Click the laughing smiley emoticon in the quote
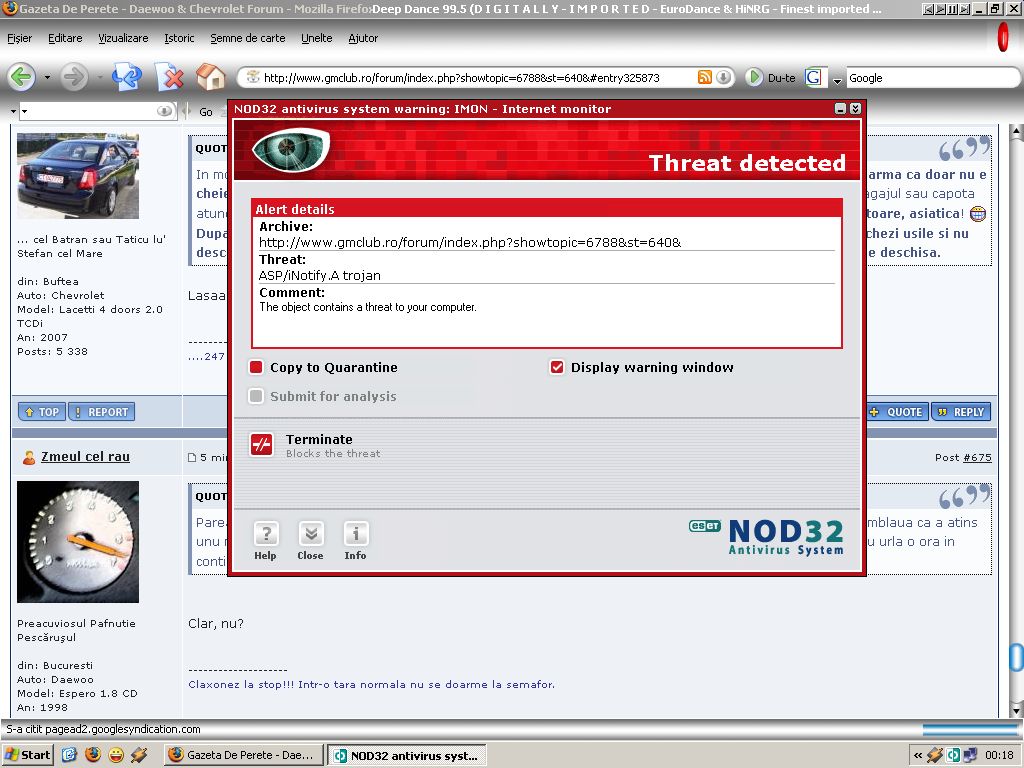1024x768 pixels. point(978,214)
